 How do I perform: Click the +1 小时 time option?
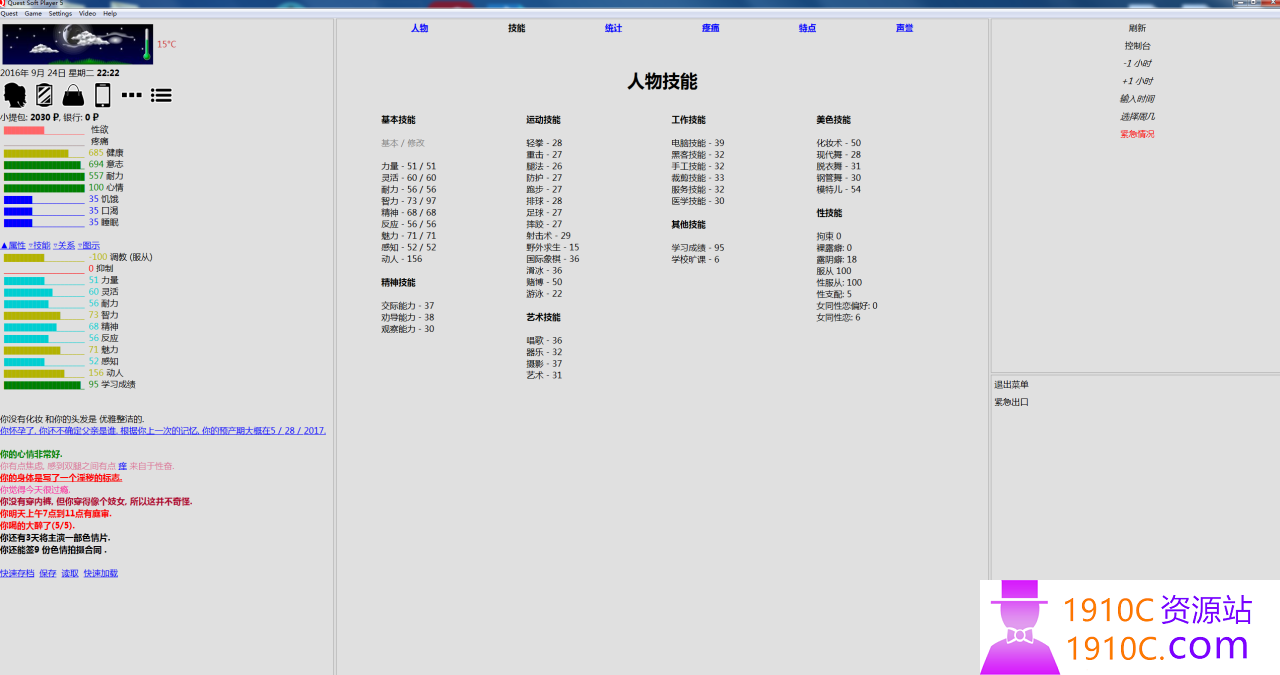[x=1137, y=81]
